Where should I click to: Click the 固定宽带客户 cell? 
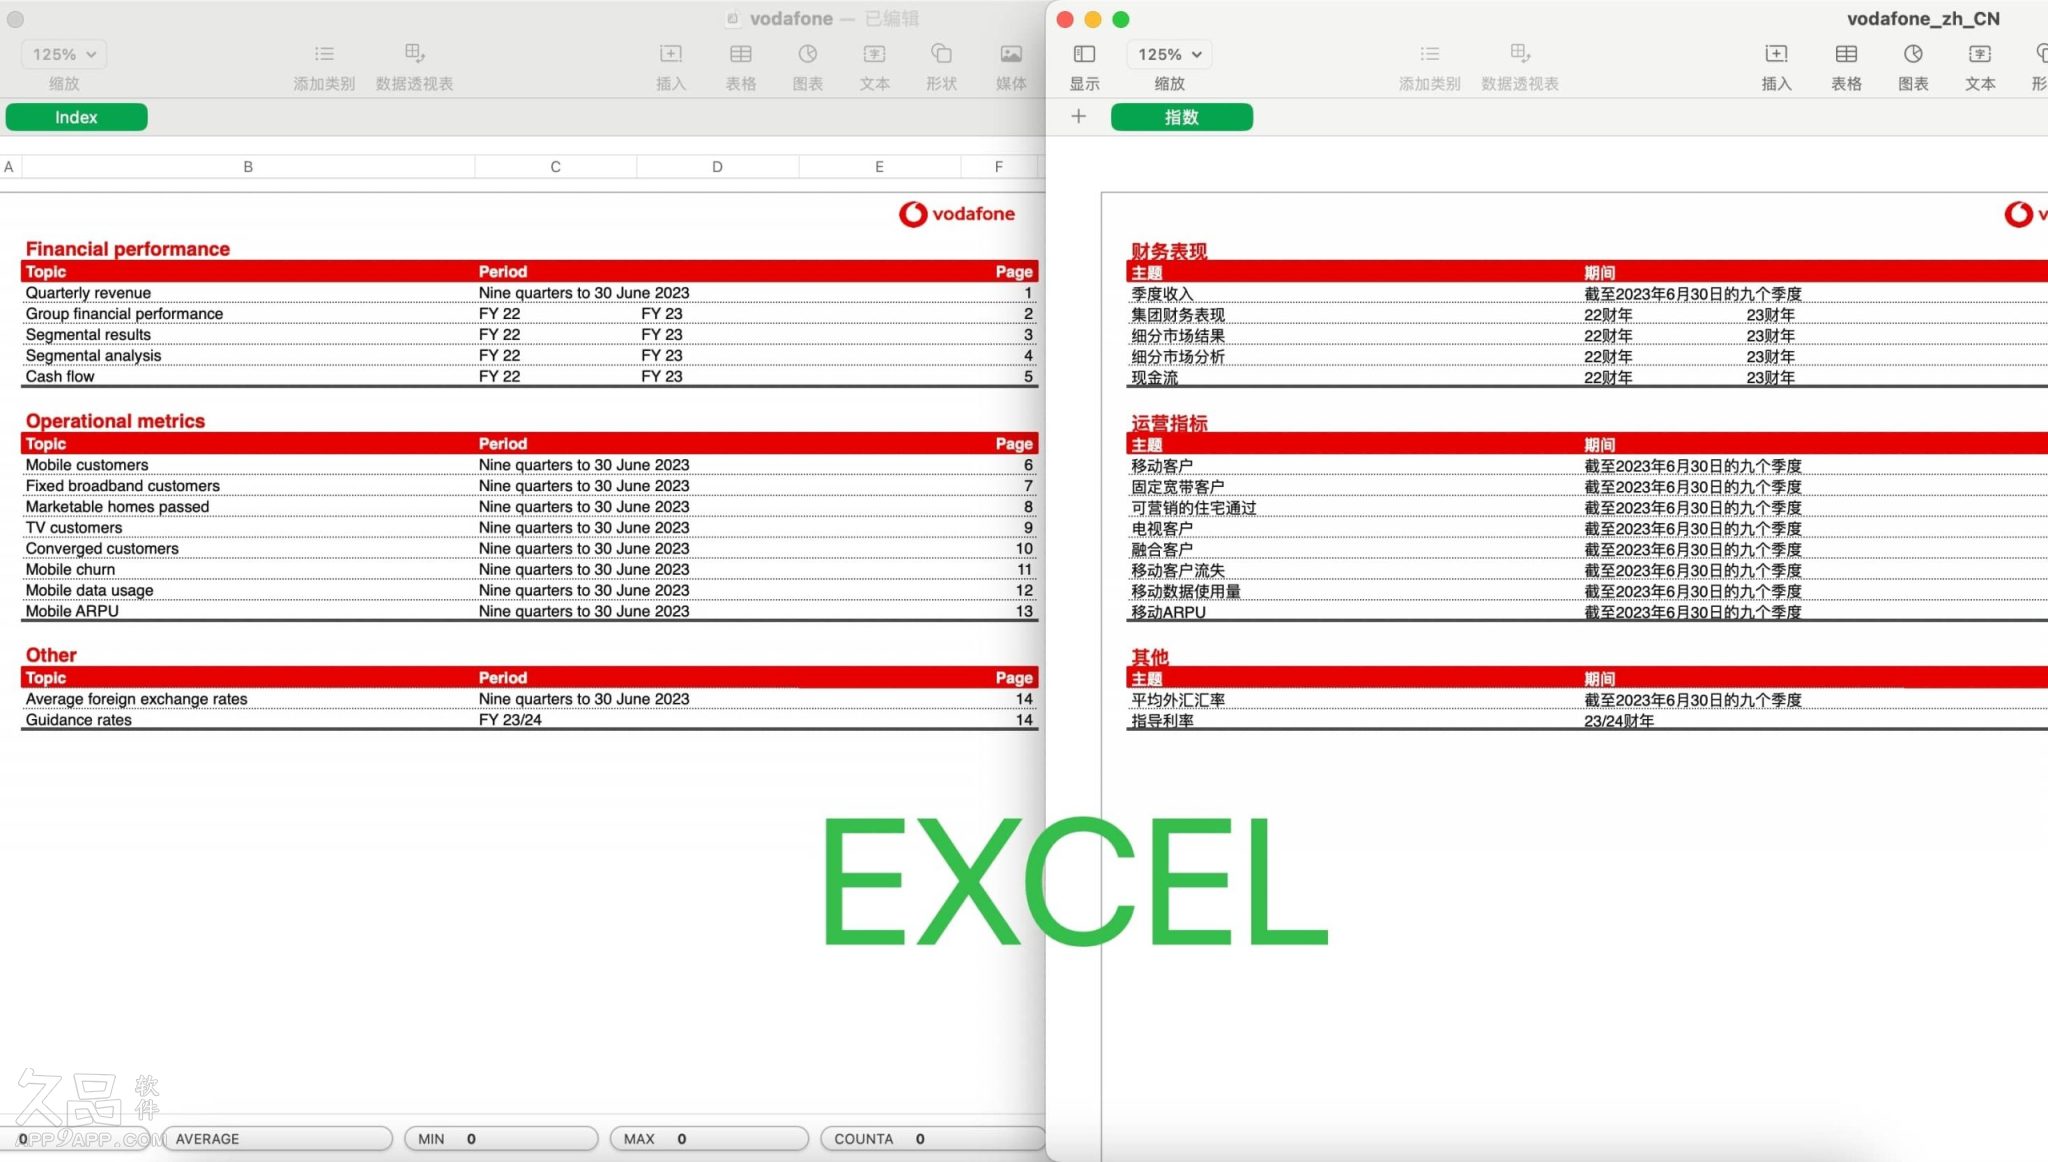[1177, 487]
